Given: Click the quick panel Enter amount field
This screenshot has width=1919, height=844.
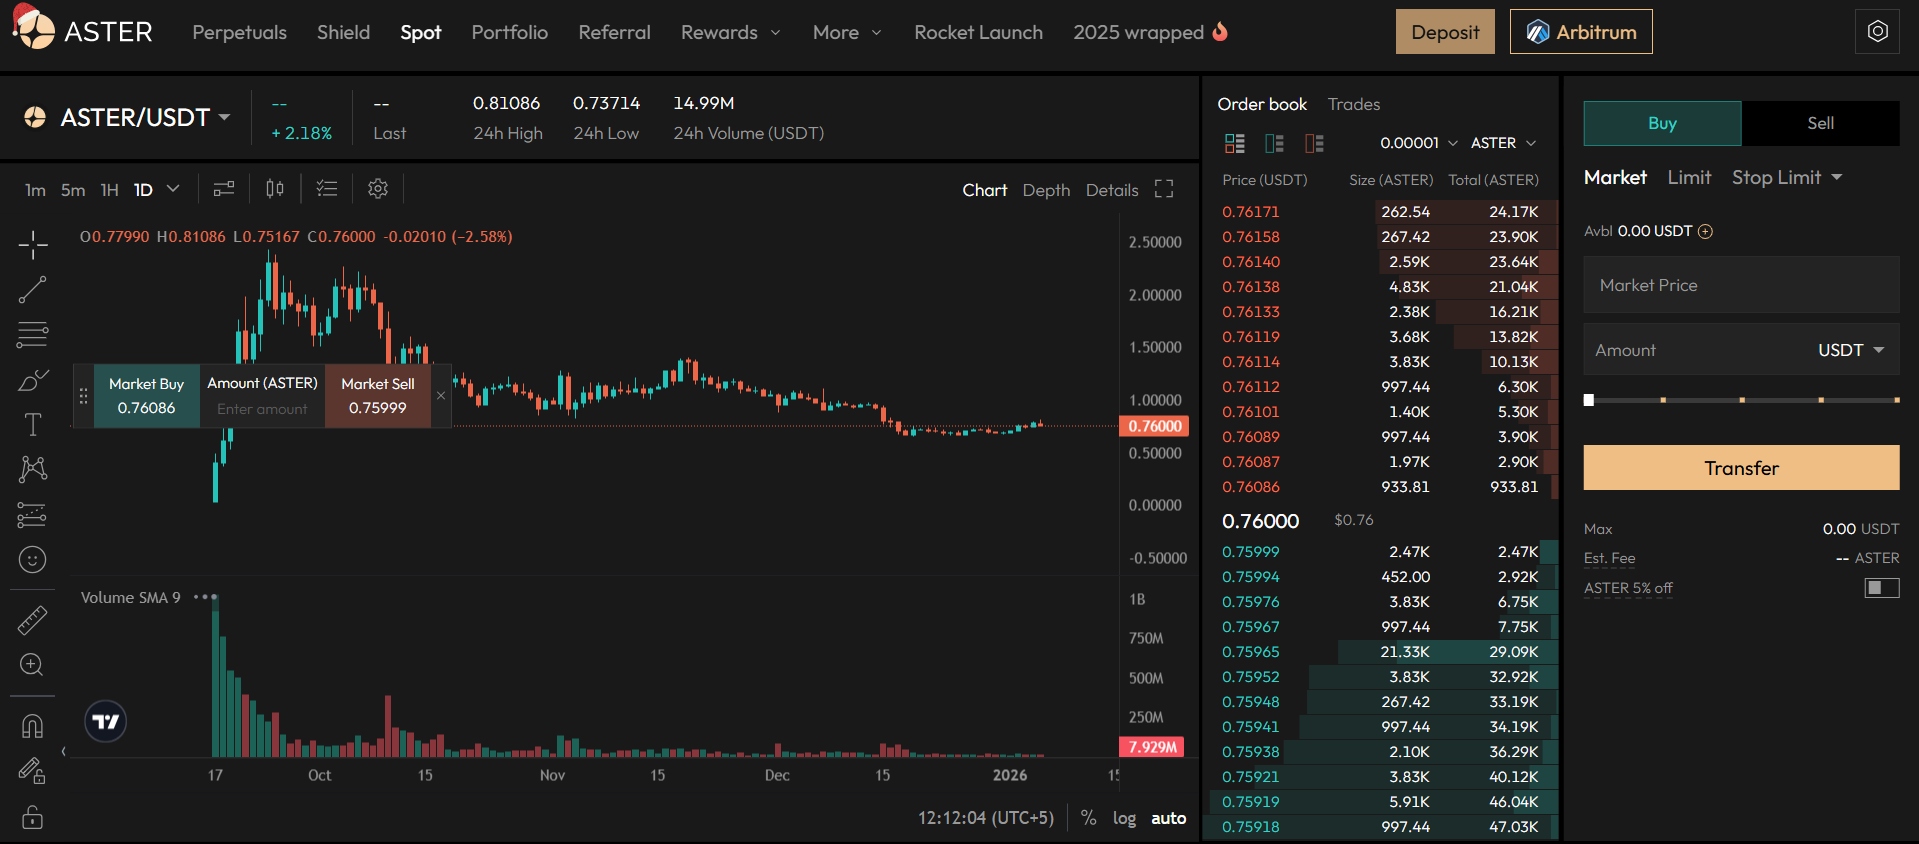Looking at the screenshot, I should [262, 409].
